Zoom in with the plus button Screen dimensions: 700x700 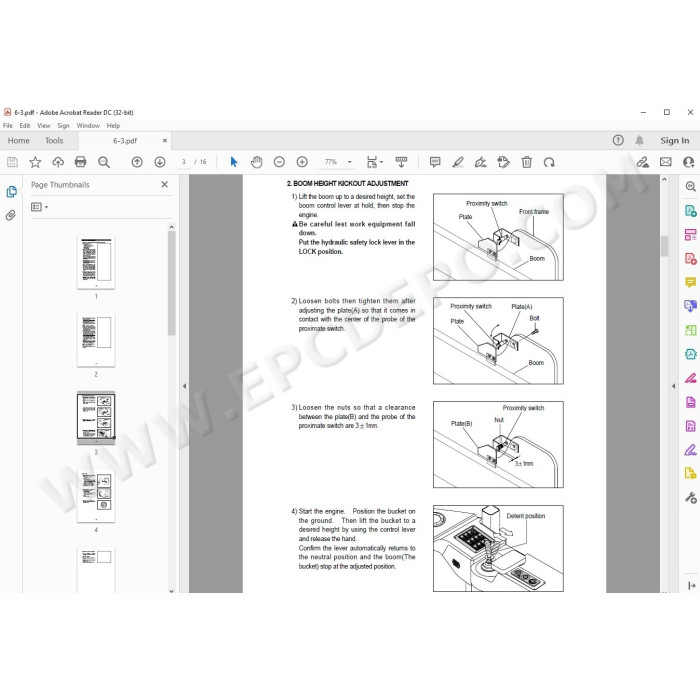(x=302, y=162)
